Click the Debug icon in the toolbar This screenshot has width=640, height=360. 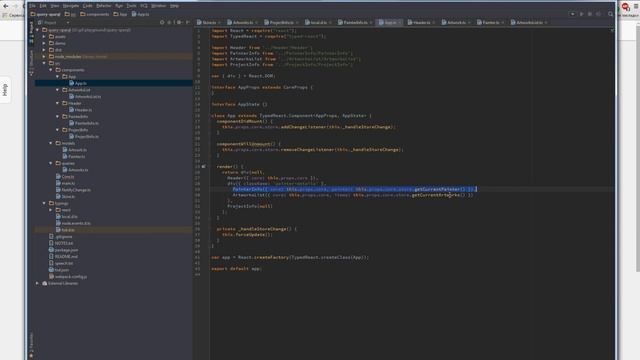(590, 14)
